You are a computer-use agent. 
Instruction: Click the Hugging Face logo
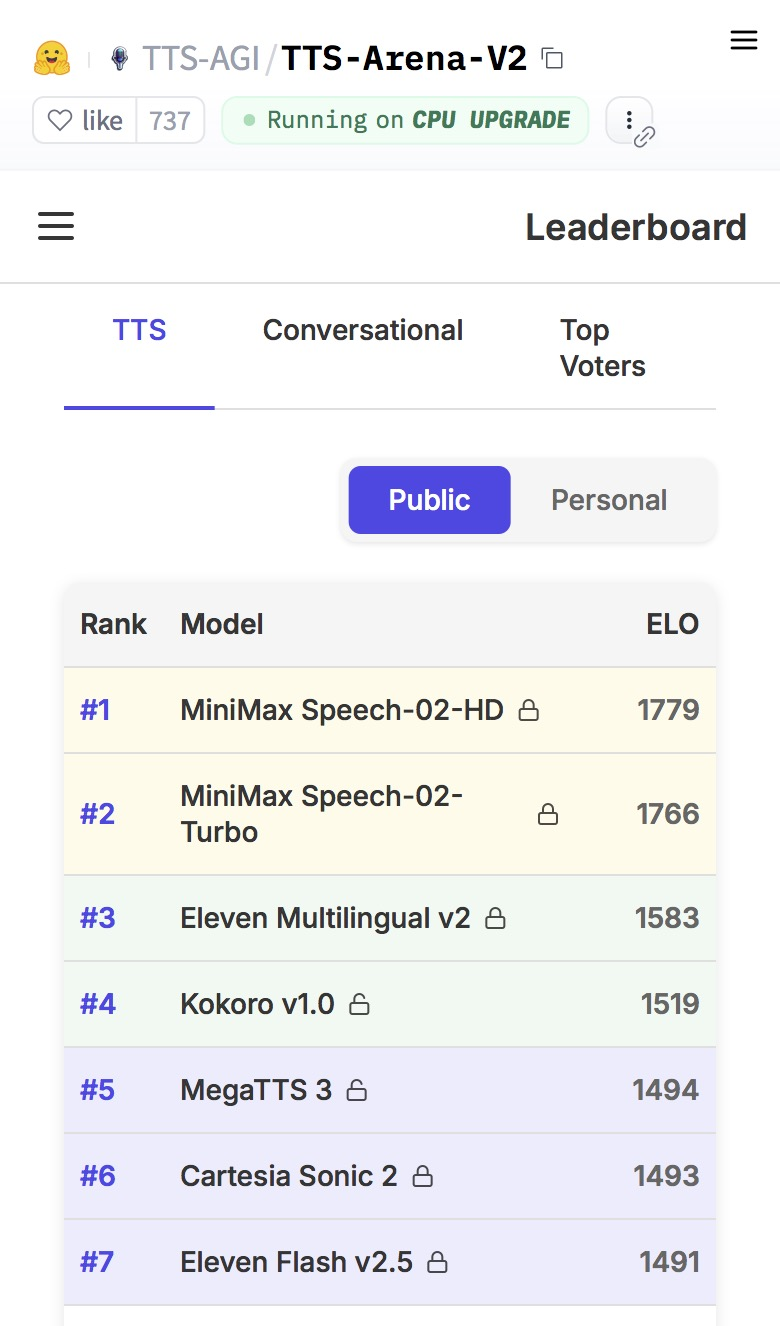(x=51, y=59)
